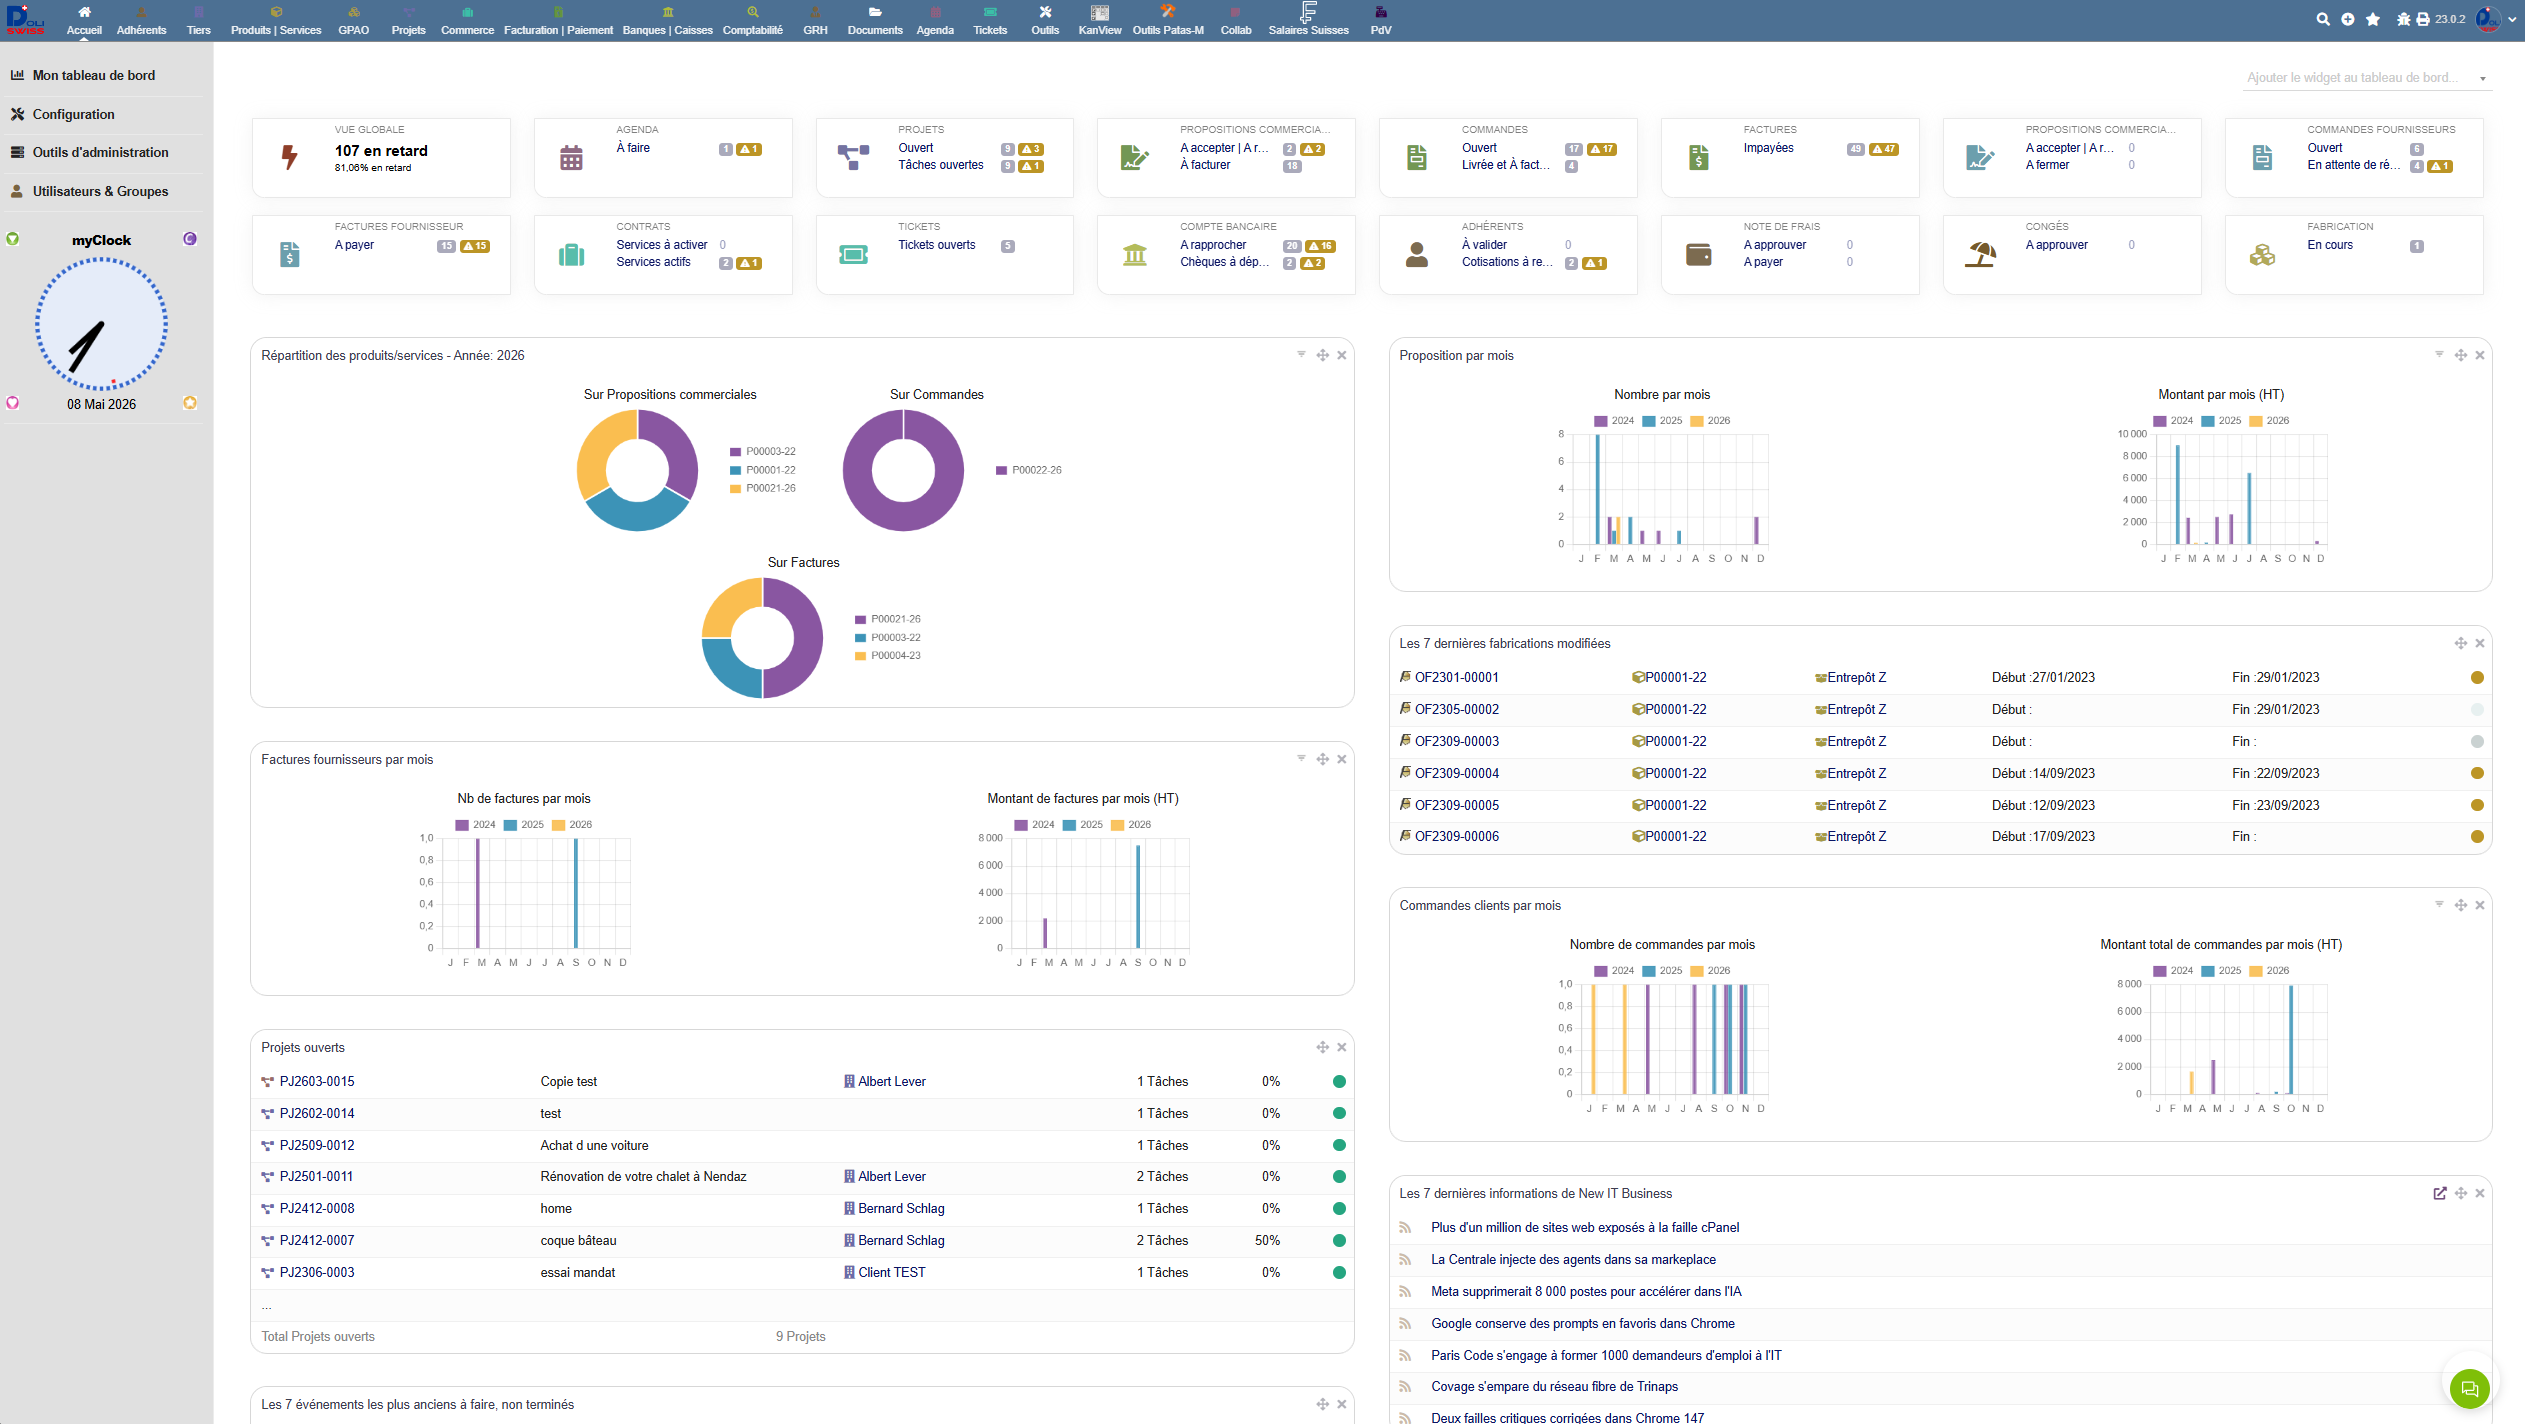Viewport: 2525px width, 1424px height.
Task: Open the search magnifier in the top bar
Action: click(2322, 19)
